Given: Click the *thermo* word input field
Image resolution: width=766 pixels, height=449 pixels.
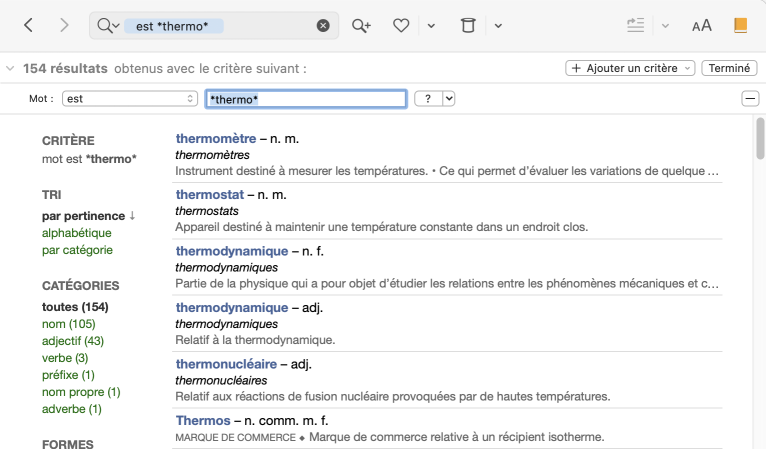Looking at the screenshot, I should click(x=305, y=98).
